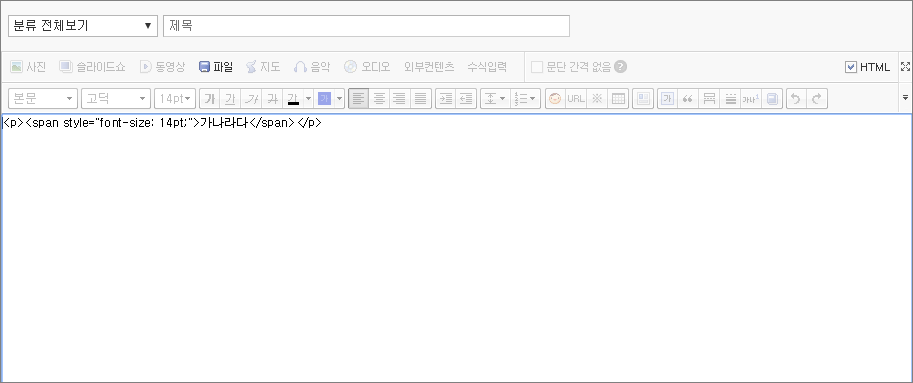Apply the purple text background color
Image resolution: width=913 pixels, height=383 pixels.
tap(324, 99)
